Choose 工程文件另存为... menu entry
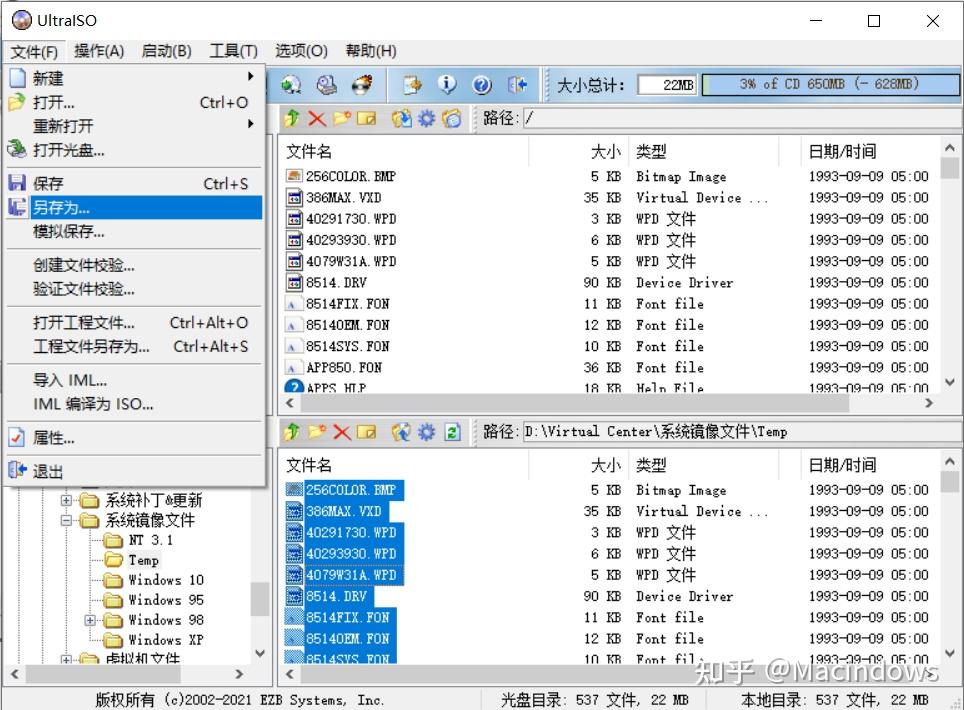Image resolution: width=964 pixels, height=710 pixels. tap(135, 347)
